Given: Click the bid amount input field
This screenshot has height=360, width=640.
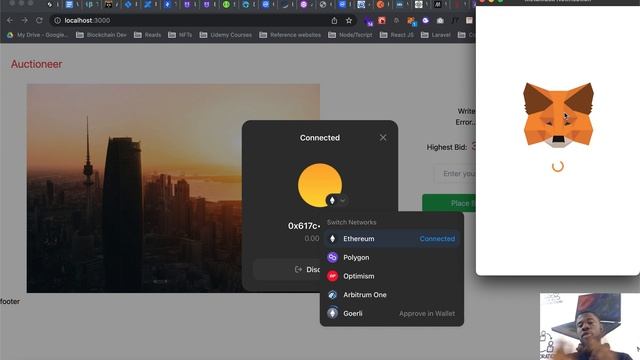Looking at the screenshot, I should (455, 174).
